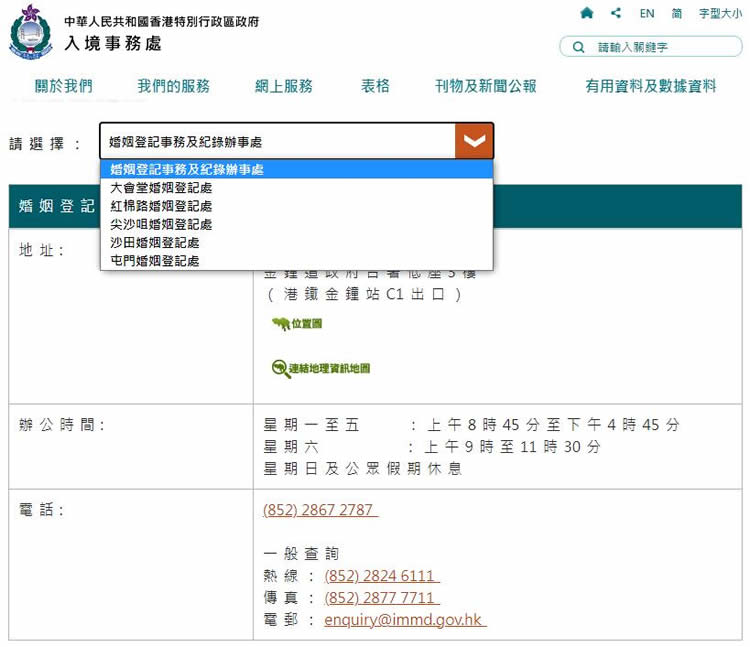This screenshot has width=750, height=647.
Task: Open the 字型大小 font size option
Action: pyautogui.click(x=720, y=13)
